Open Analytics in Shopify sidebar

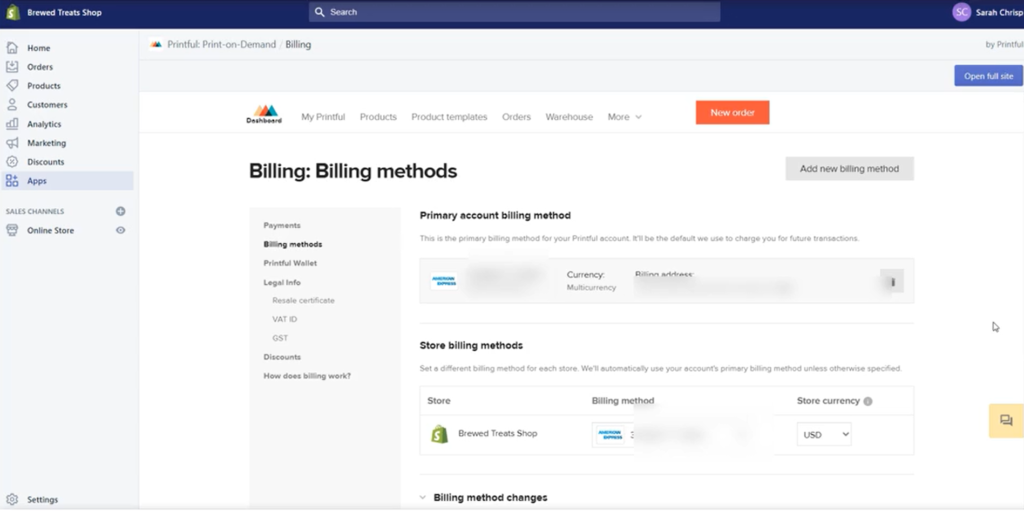click(44, 123)
